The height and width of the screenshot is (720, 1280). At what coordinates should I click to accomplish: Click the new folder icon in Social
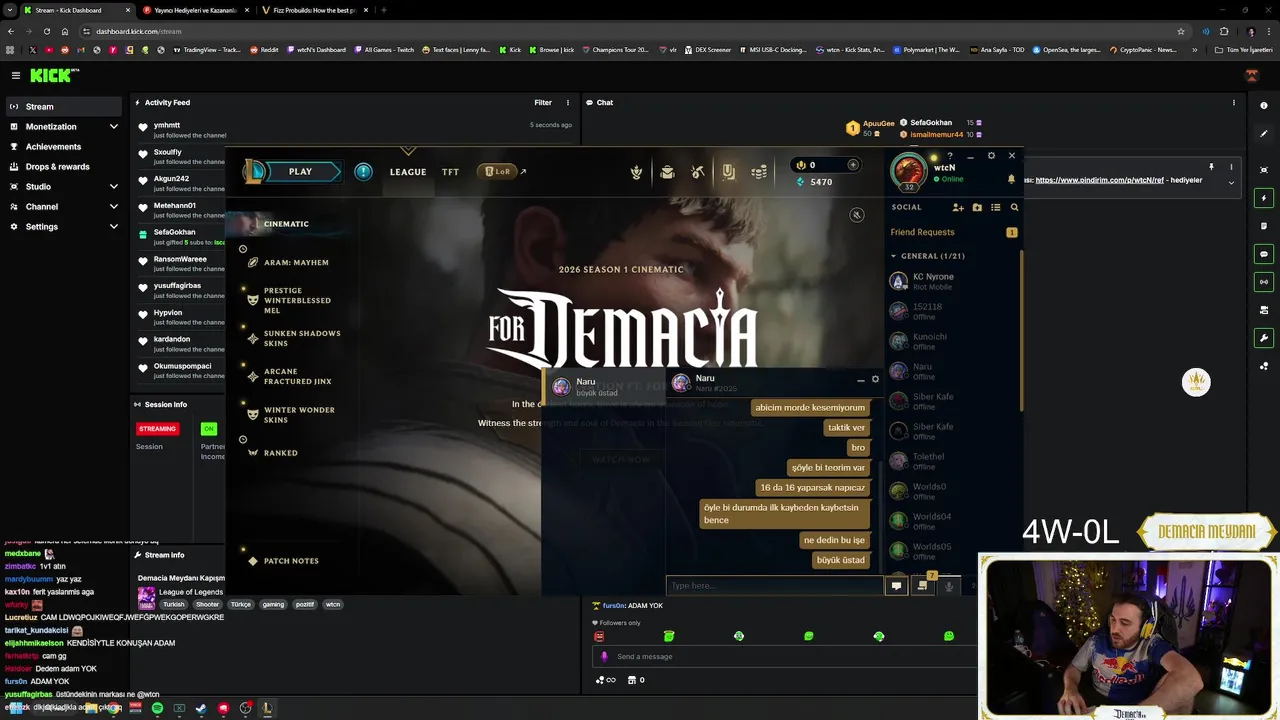[x=977, y=207]
